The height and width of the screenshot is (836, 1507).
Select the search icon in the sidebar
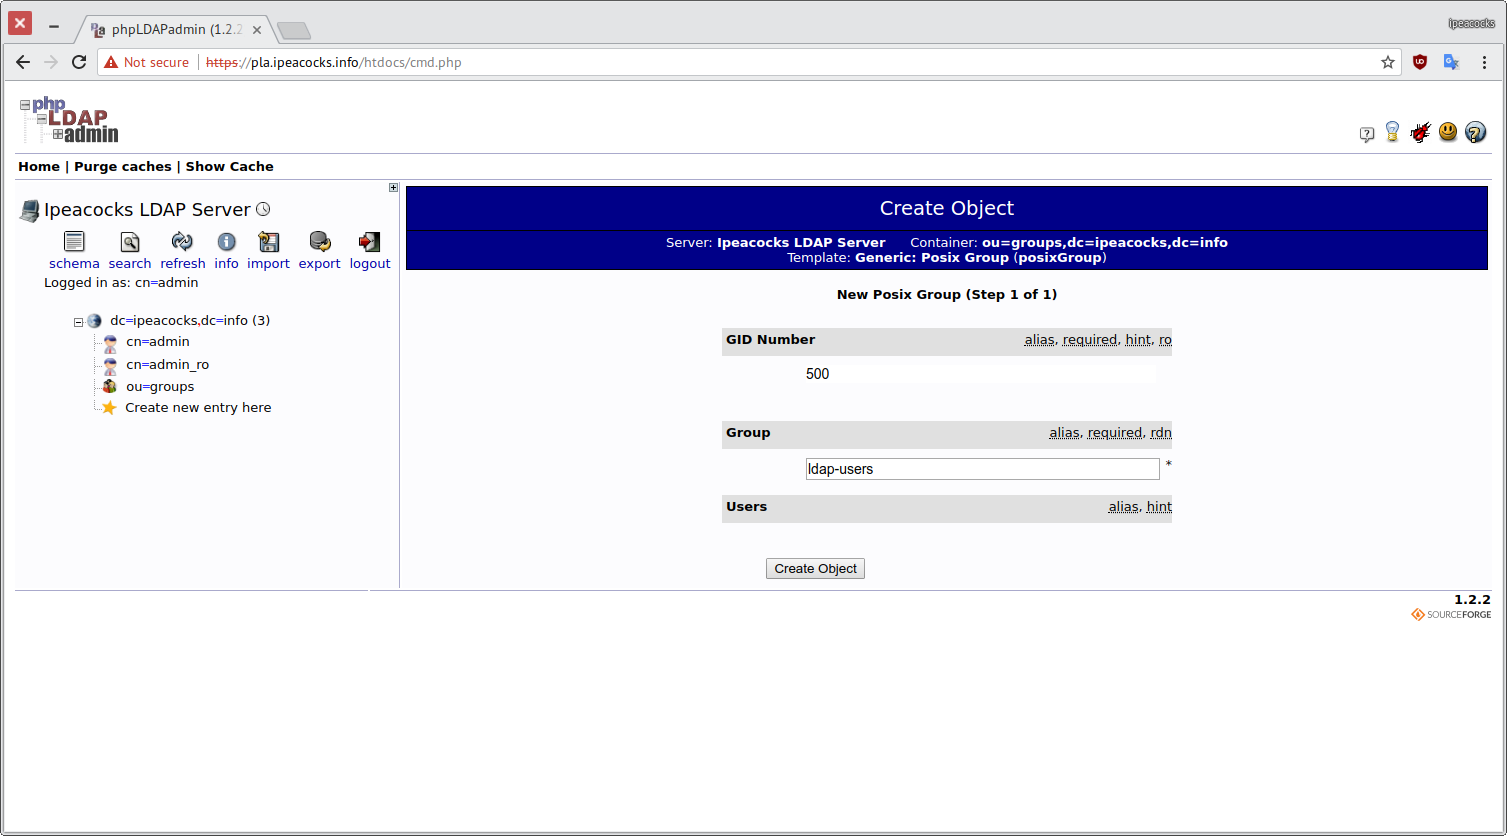[129, 241]
